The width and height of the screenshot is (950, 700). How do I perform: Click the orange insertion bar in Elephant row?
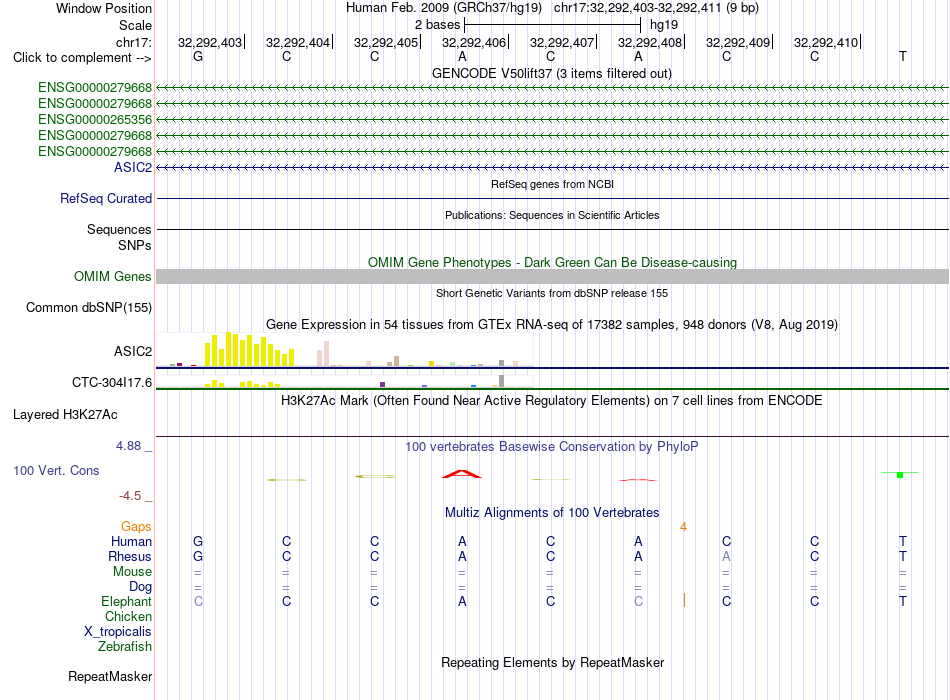tap(684, 600)
